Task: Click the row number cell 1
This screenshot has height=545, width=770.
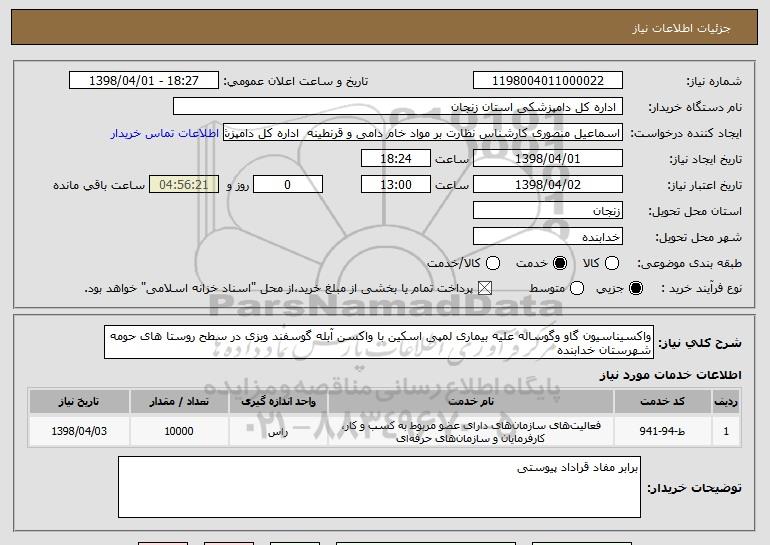Action: pyautogui.click(x=726, y=432)
